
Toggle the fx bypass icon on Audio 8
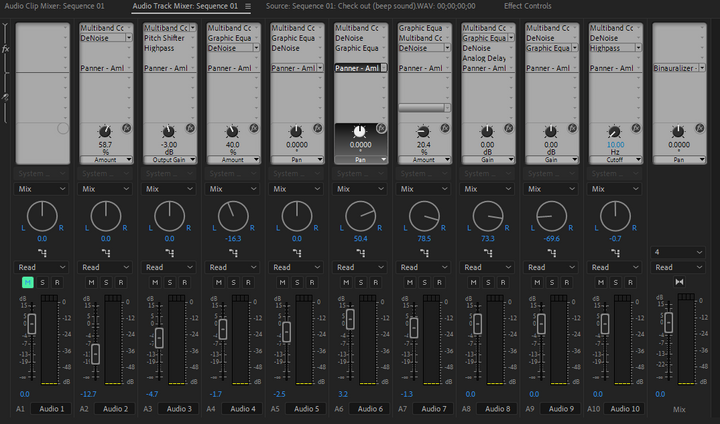(x=509, y=128)
